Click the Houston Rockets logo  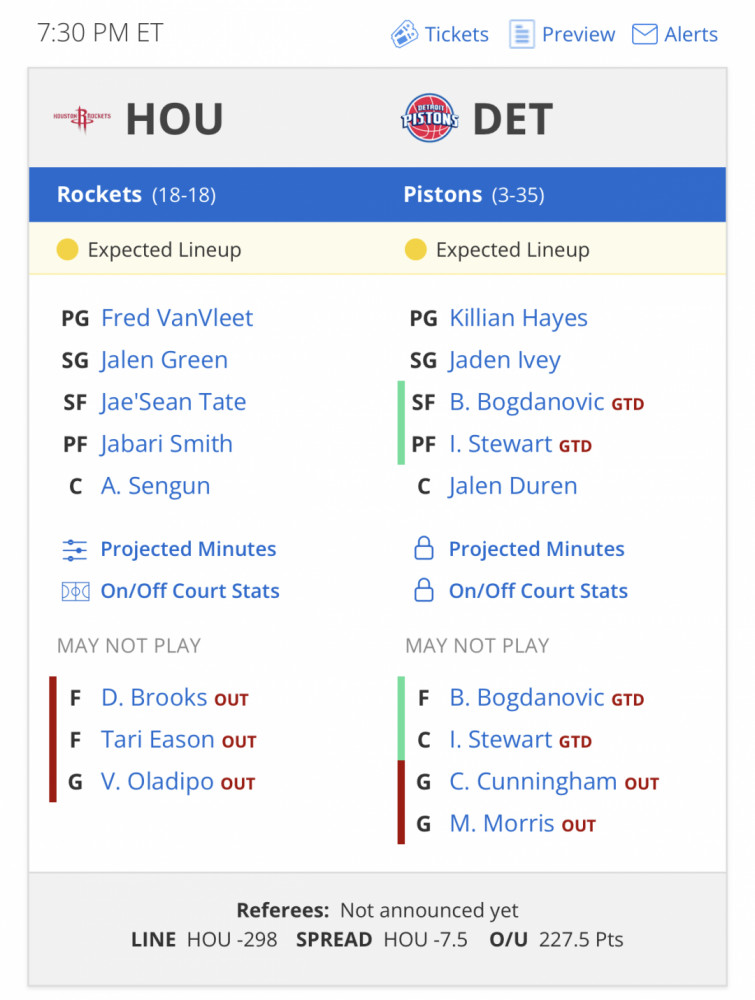click(x=82, y=119)
